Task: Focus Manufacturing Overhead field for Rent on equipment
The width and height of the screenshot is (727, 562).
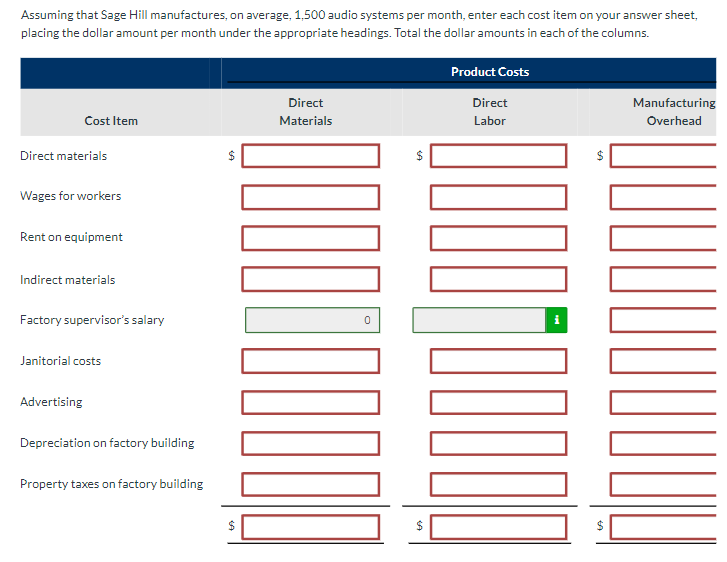Action: (x=663, y=238)
